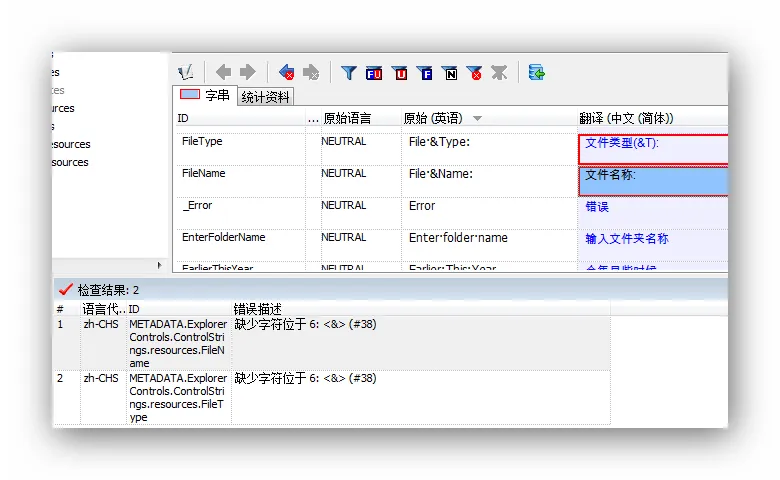Toggle the U filter icon
Image resolution: width=780 pixels, height=480 pixels.
pos(400,72)
